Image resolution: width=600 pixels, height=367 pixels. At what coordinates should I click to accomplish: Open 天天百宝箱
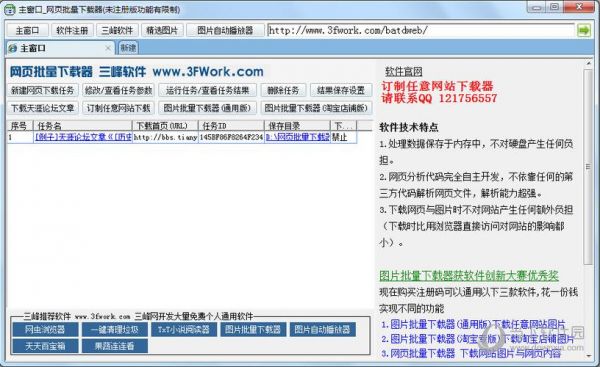(x=45, y=346)
